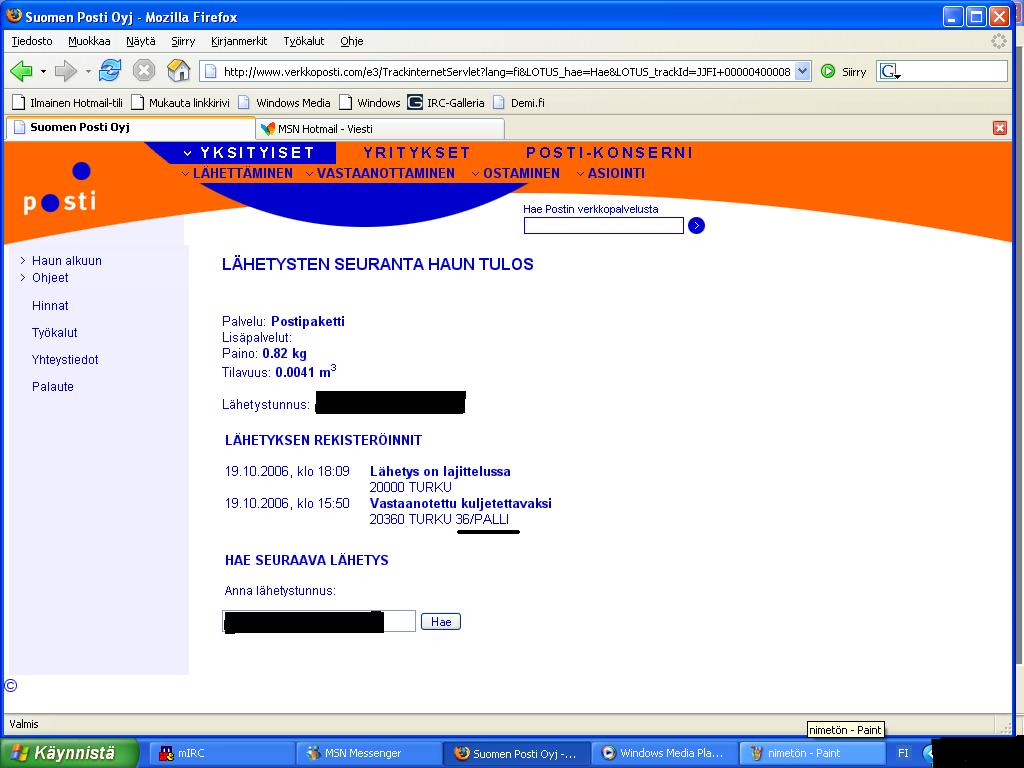The height and width of the screenshot is (768, 1024).
Task: Click the Yhteystiedot sidebar link
Action: point(65,360)
